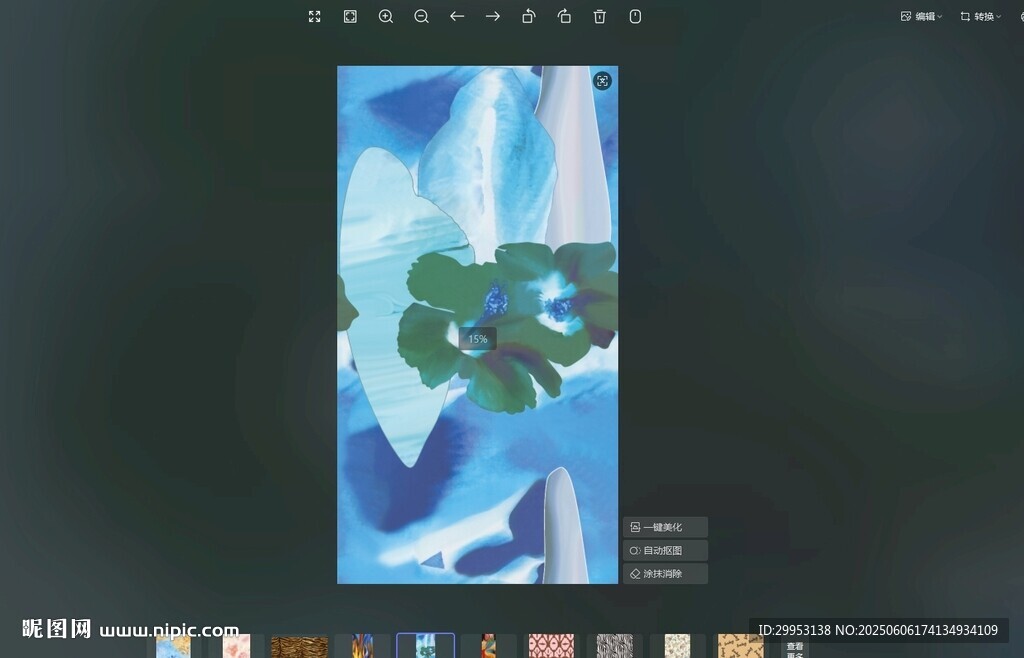The width and height of the screenshot is (1024, 658).
Task: Click the 一键美化 button
Action: (665, 527)
